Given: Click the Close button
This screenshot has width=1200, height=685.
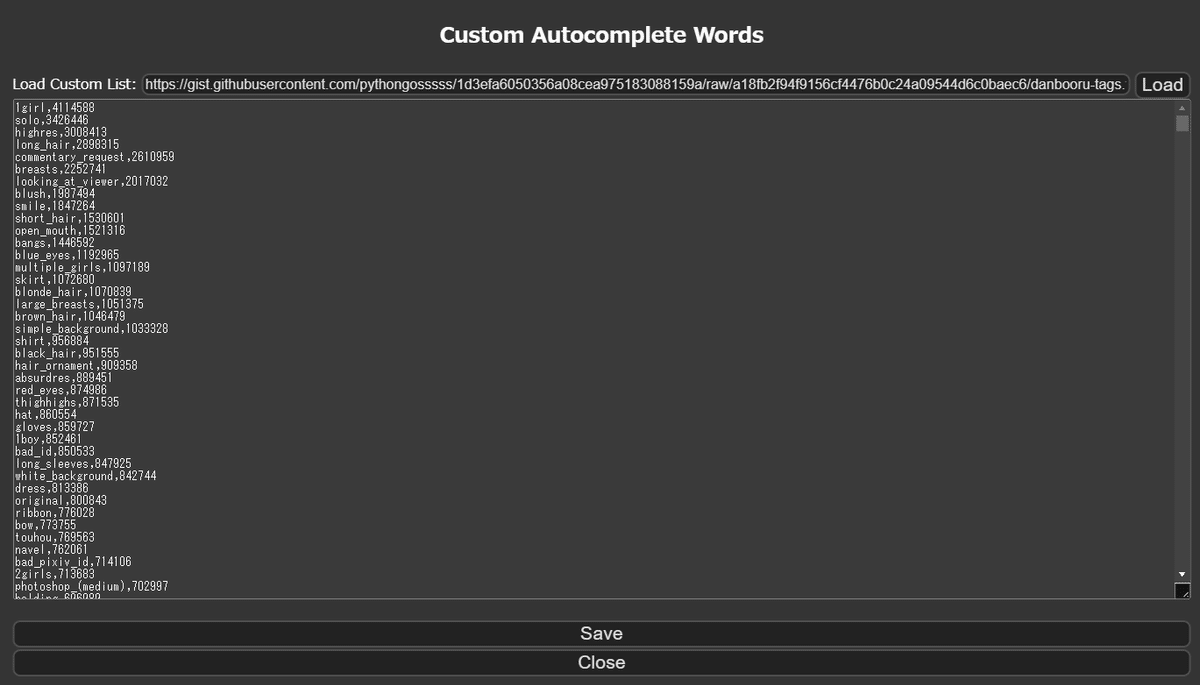Looking at the screenshot, I should tap(600, 662).
